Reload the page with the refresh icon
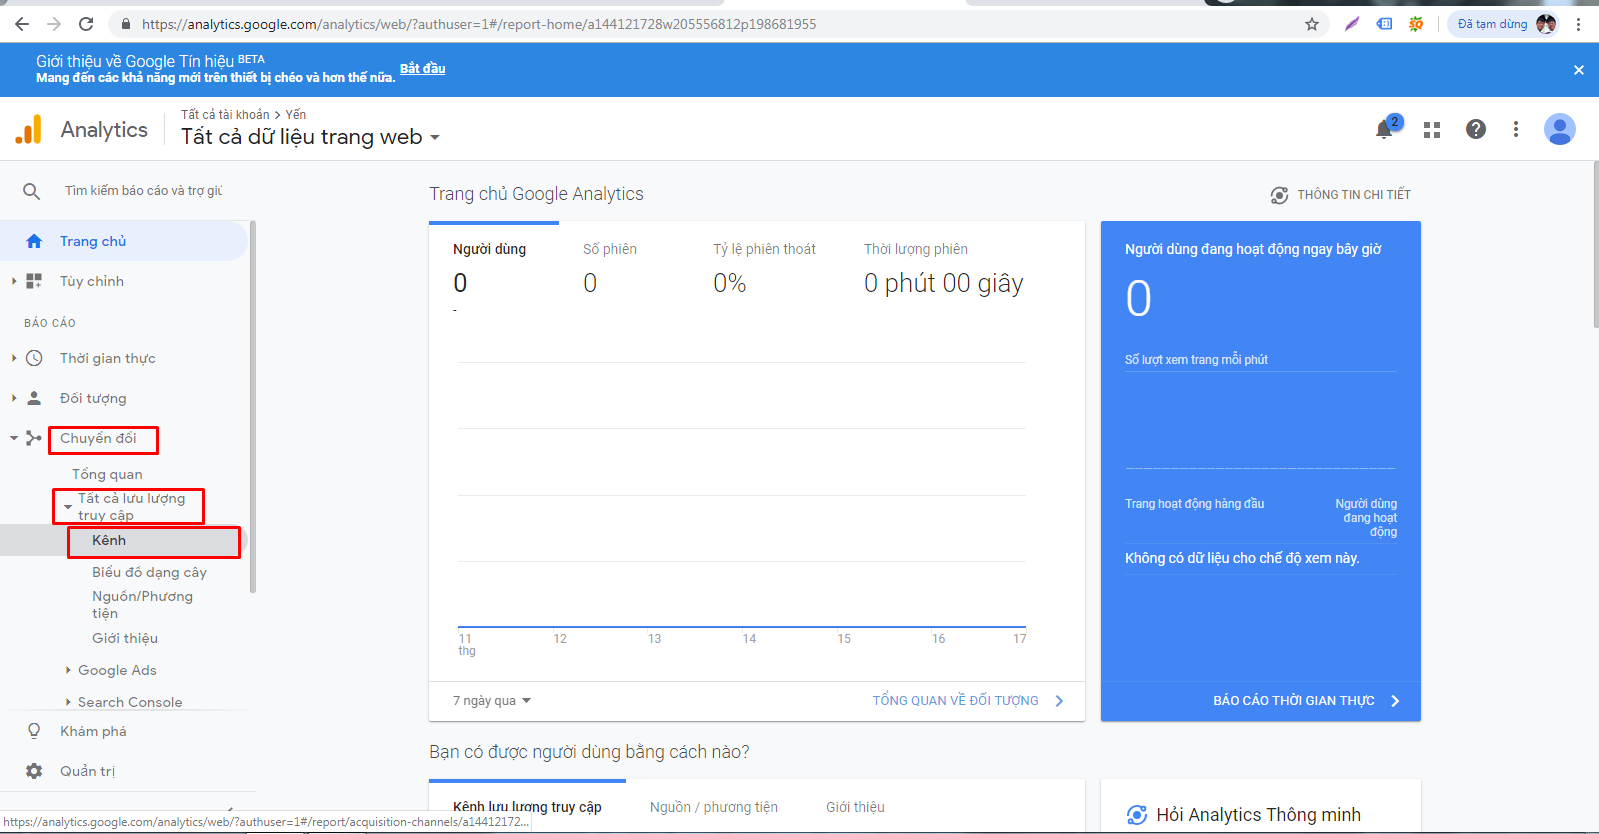The image size is (1599, 834). [x=86, y=24]
